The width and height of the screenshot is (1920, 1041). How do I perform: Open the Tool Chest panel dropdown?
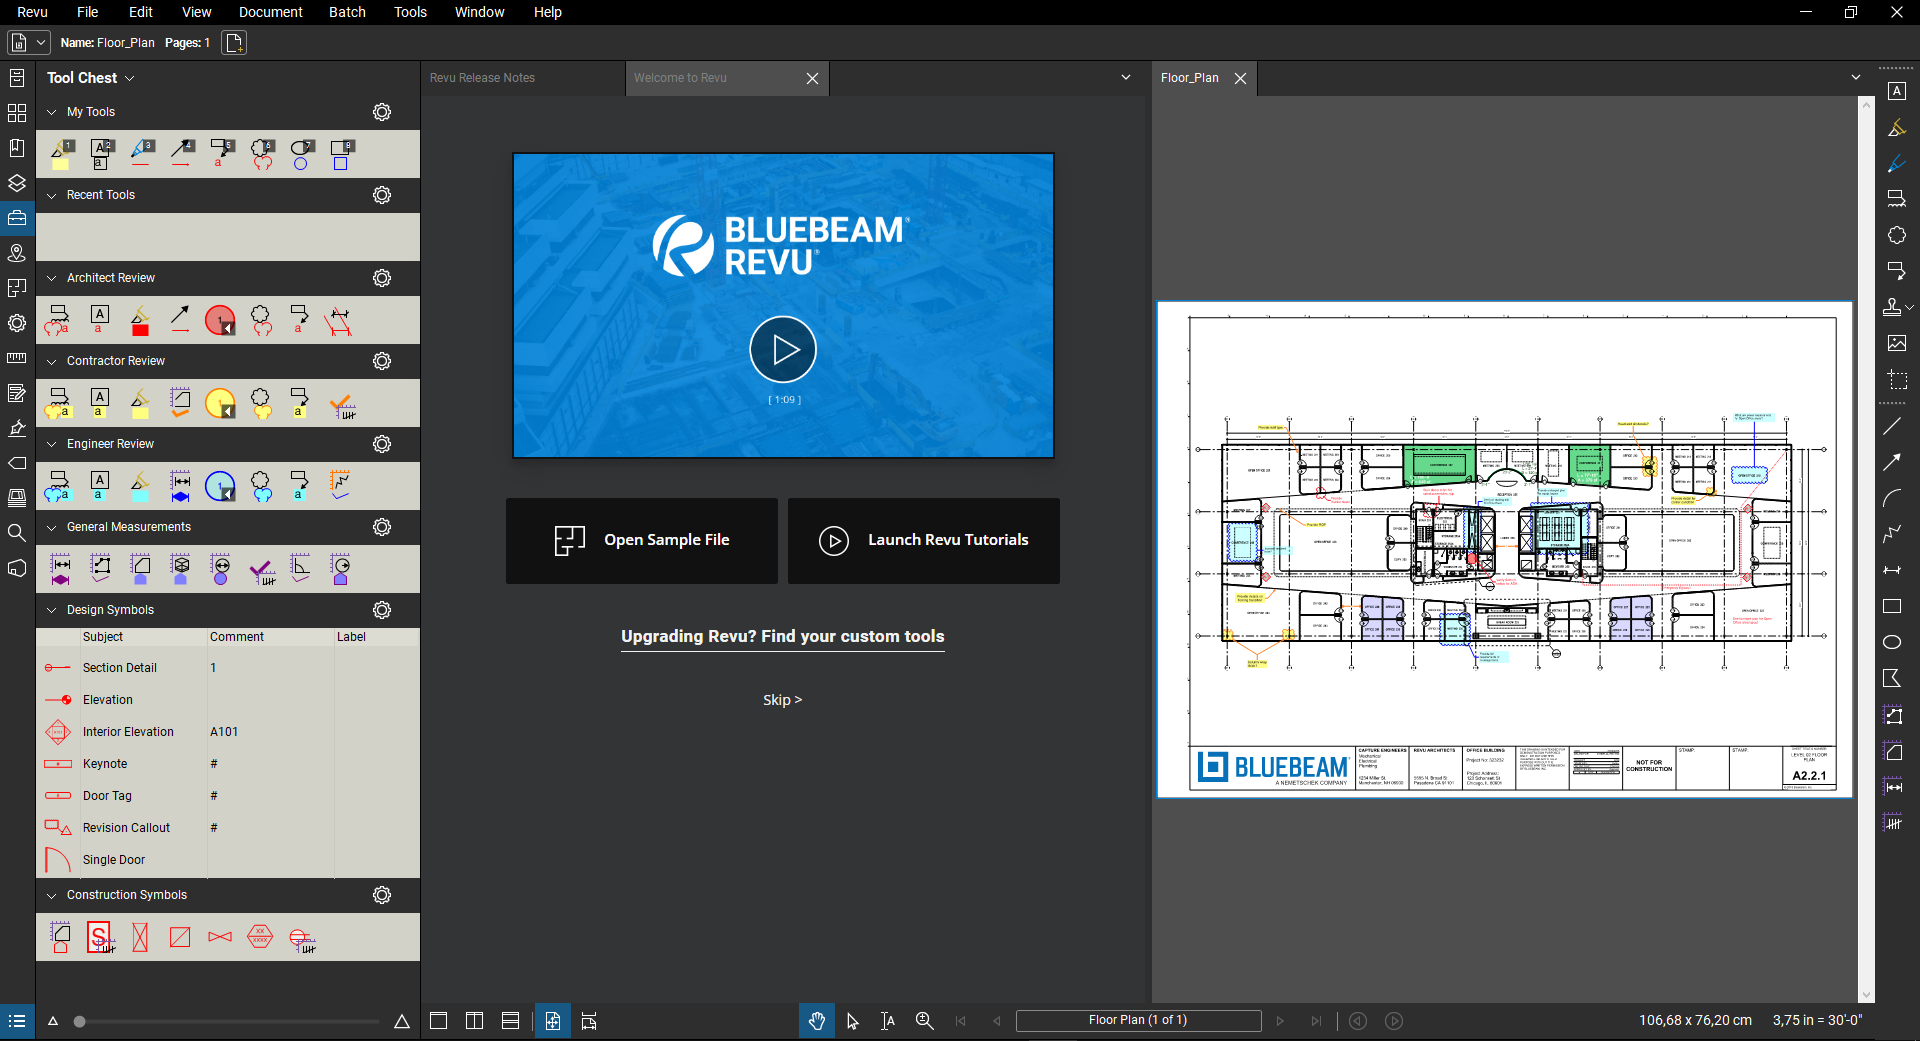(x=130, y=78)
